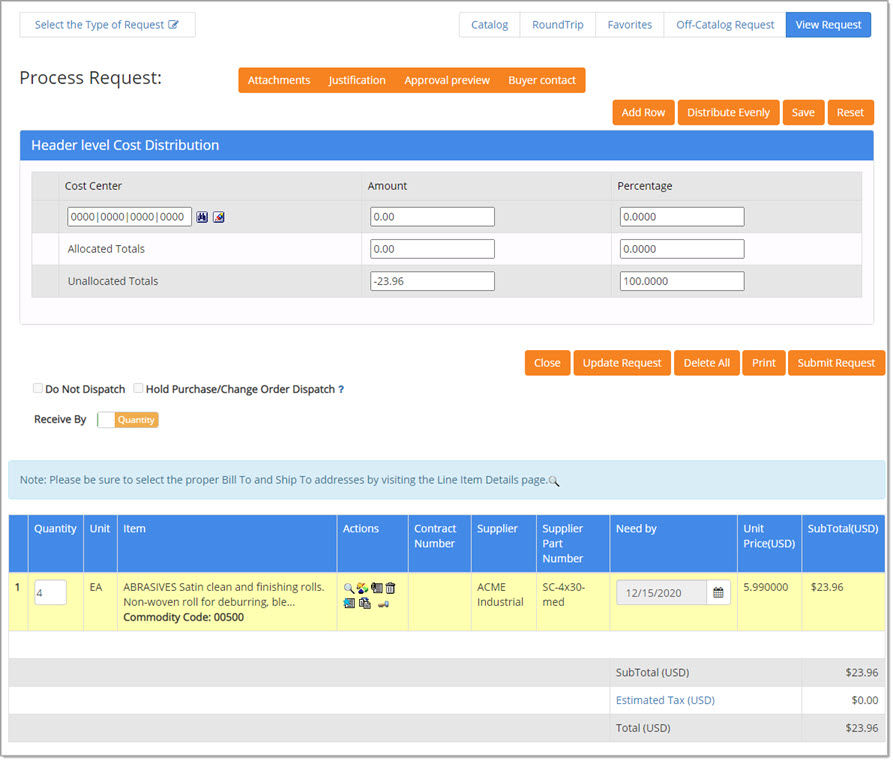Enable Hold Purchase/Change Order Dispatch checkbox

point(138,388)
